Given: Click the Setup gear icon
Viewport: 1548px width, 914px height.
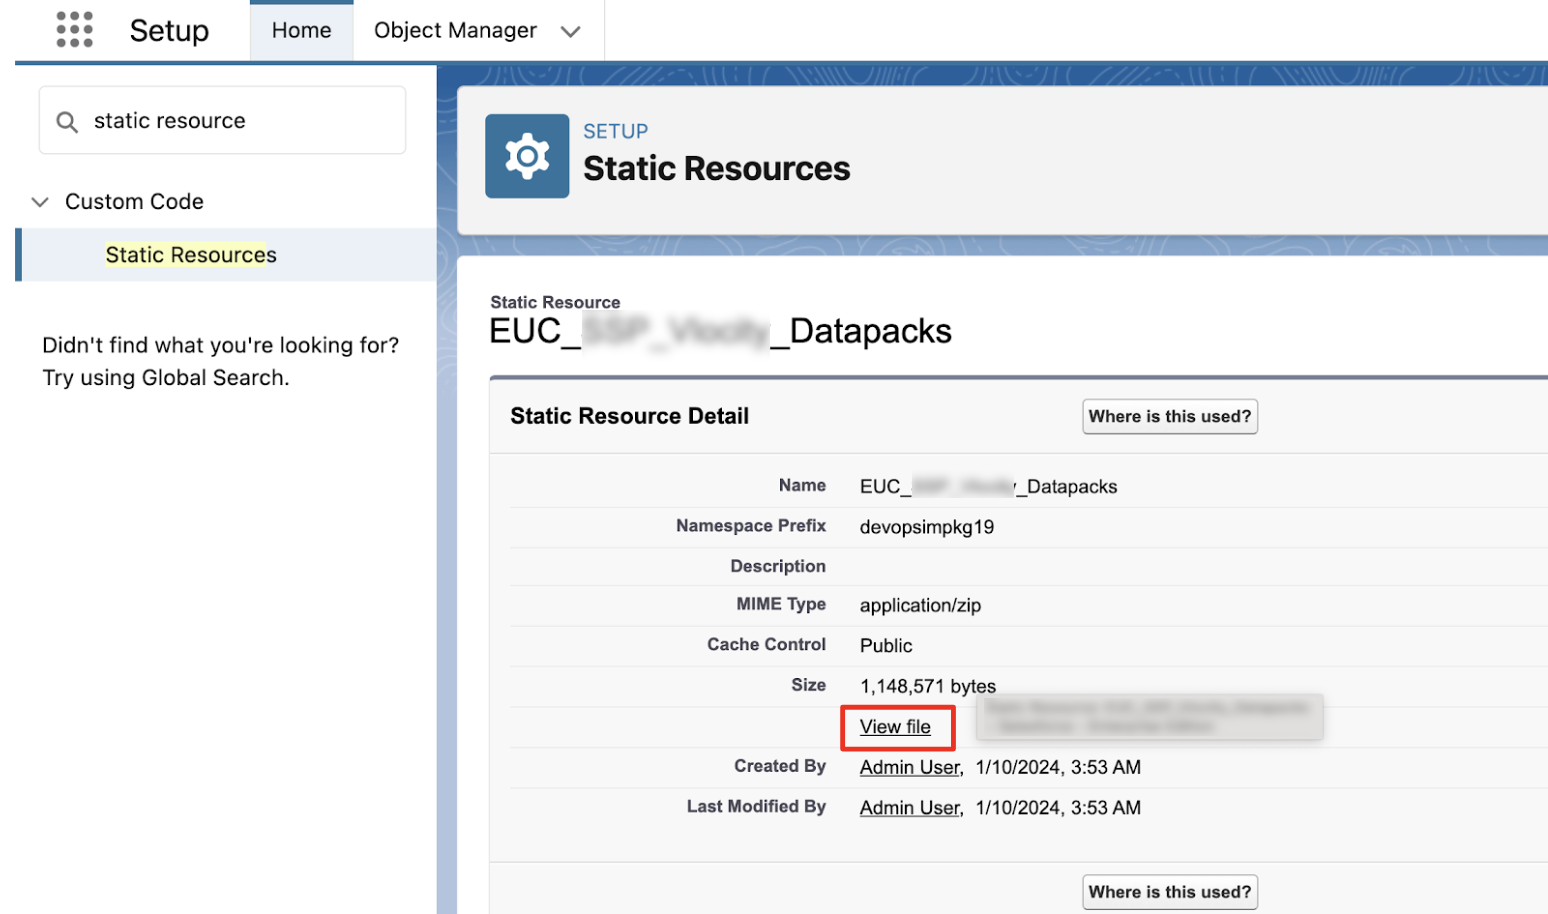Looking at the screenshot, I should [527, 156].
